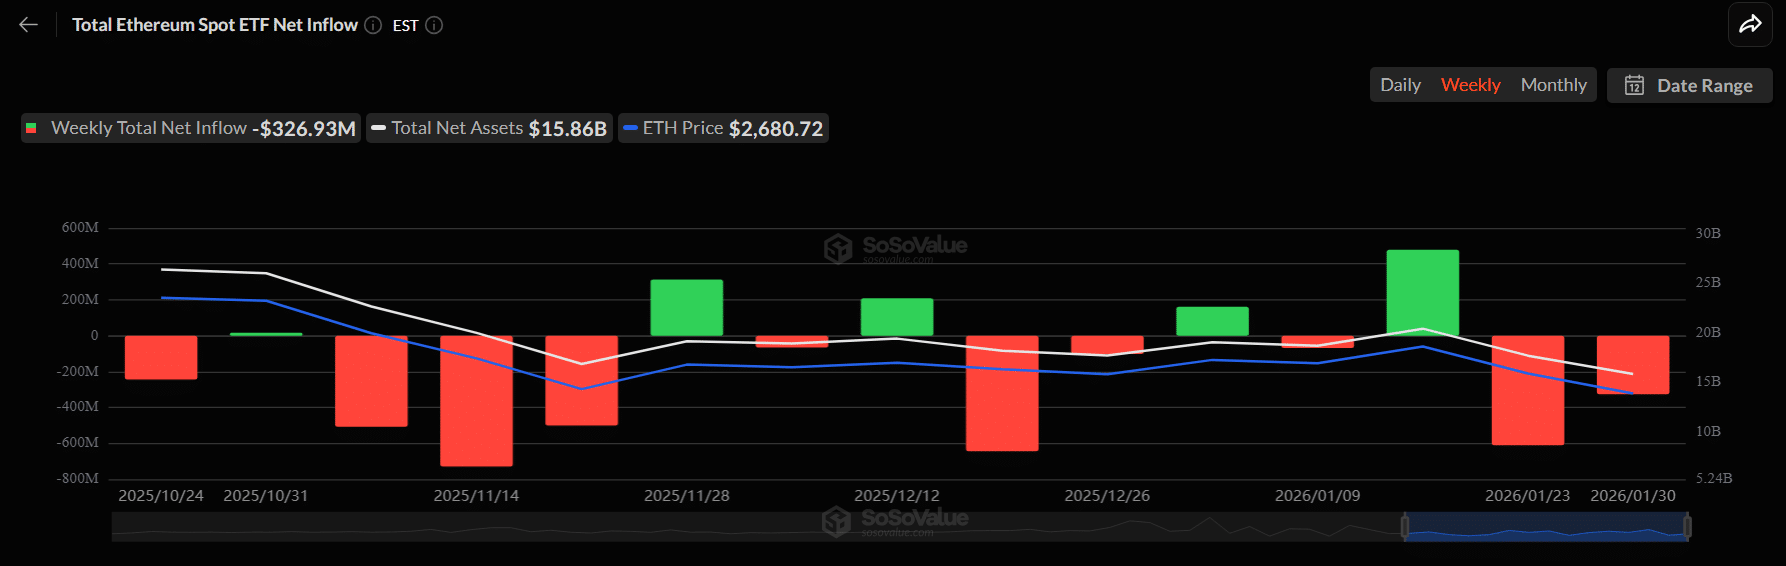Viewport: 1786px width, 566px height.
Task: Select the Weekly tab
Action: pos(1470,85)
